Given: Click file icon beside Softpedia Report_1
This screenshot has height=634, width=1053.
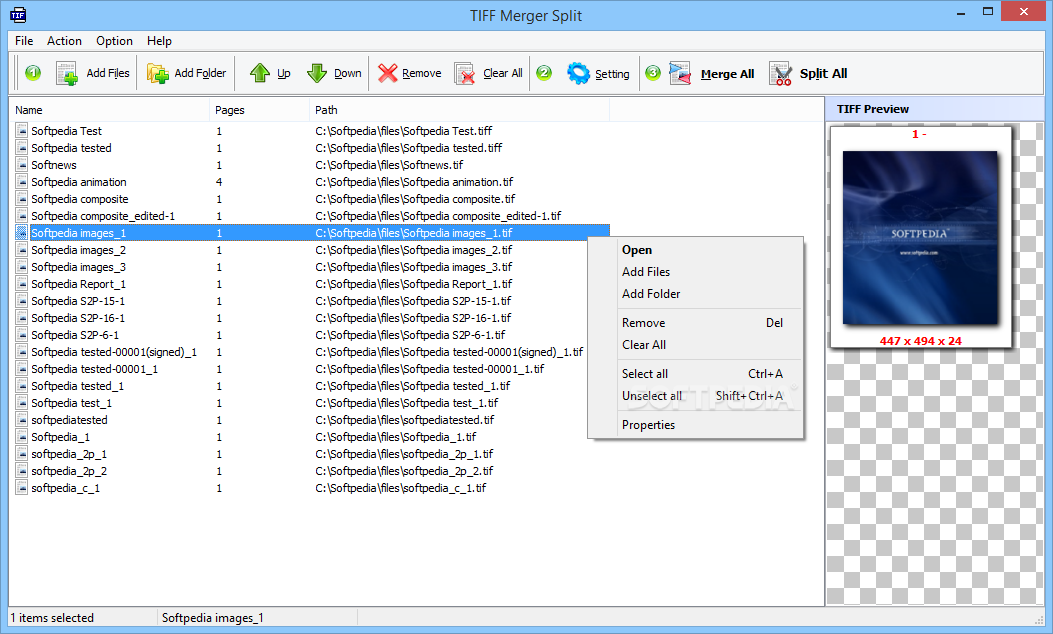Looking at the screenshot, I should tap(21, 283).
